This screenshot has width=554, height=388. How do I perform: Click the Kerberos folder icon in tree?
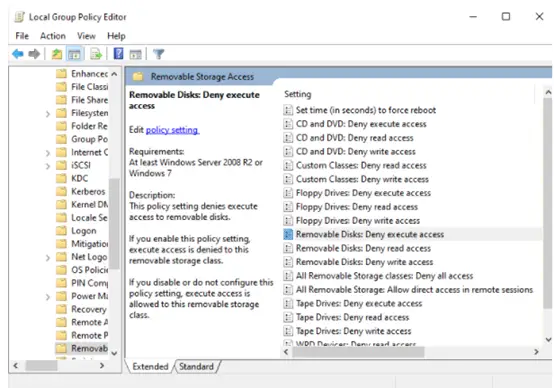tap(61, 191)
